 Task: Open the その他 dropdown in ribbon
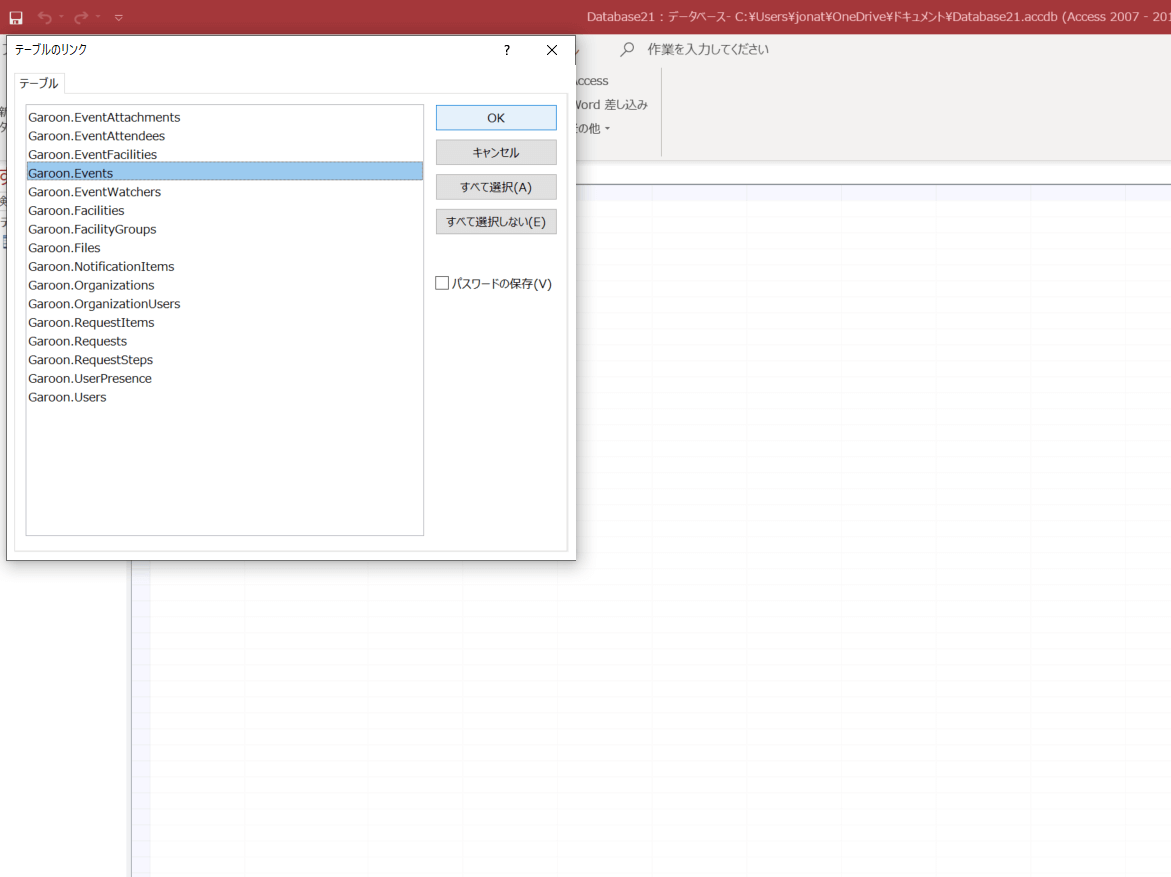tap(594, 128)
